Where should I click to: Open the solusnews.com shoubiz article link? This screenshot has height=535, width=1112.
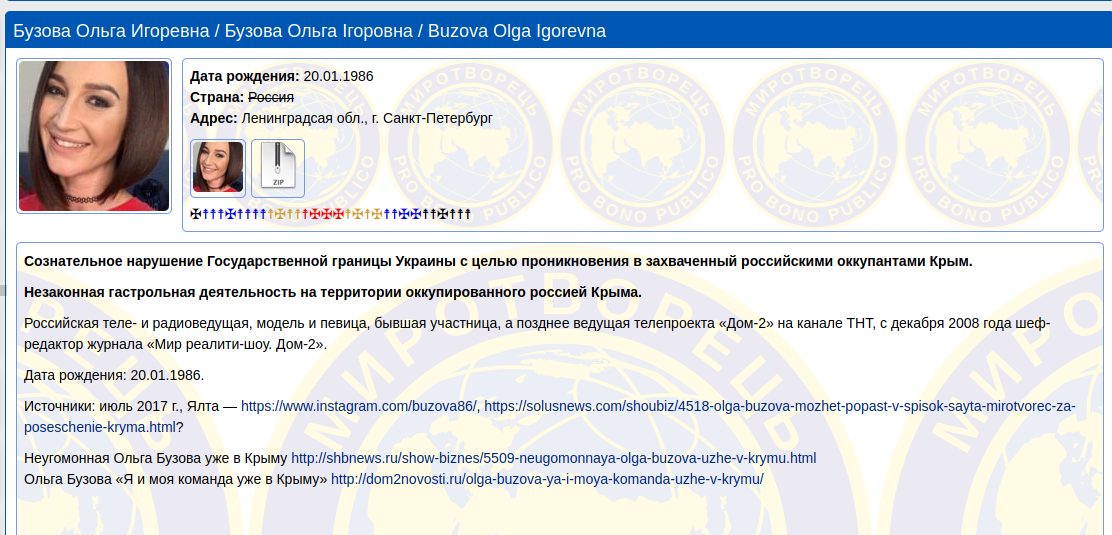(x=550, y=417)
